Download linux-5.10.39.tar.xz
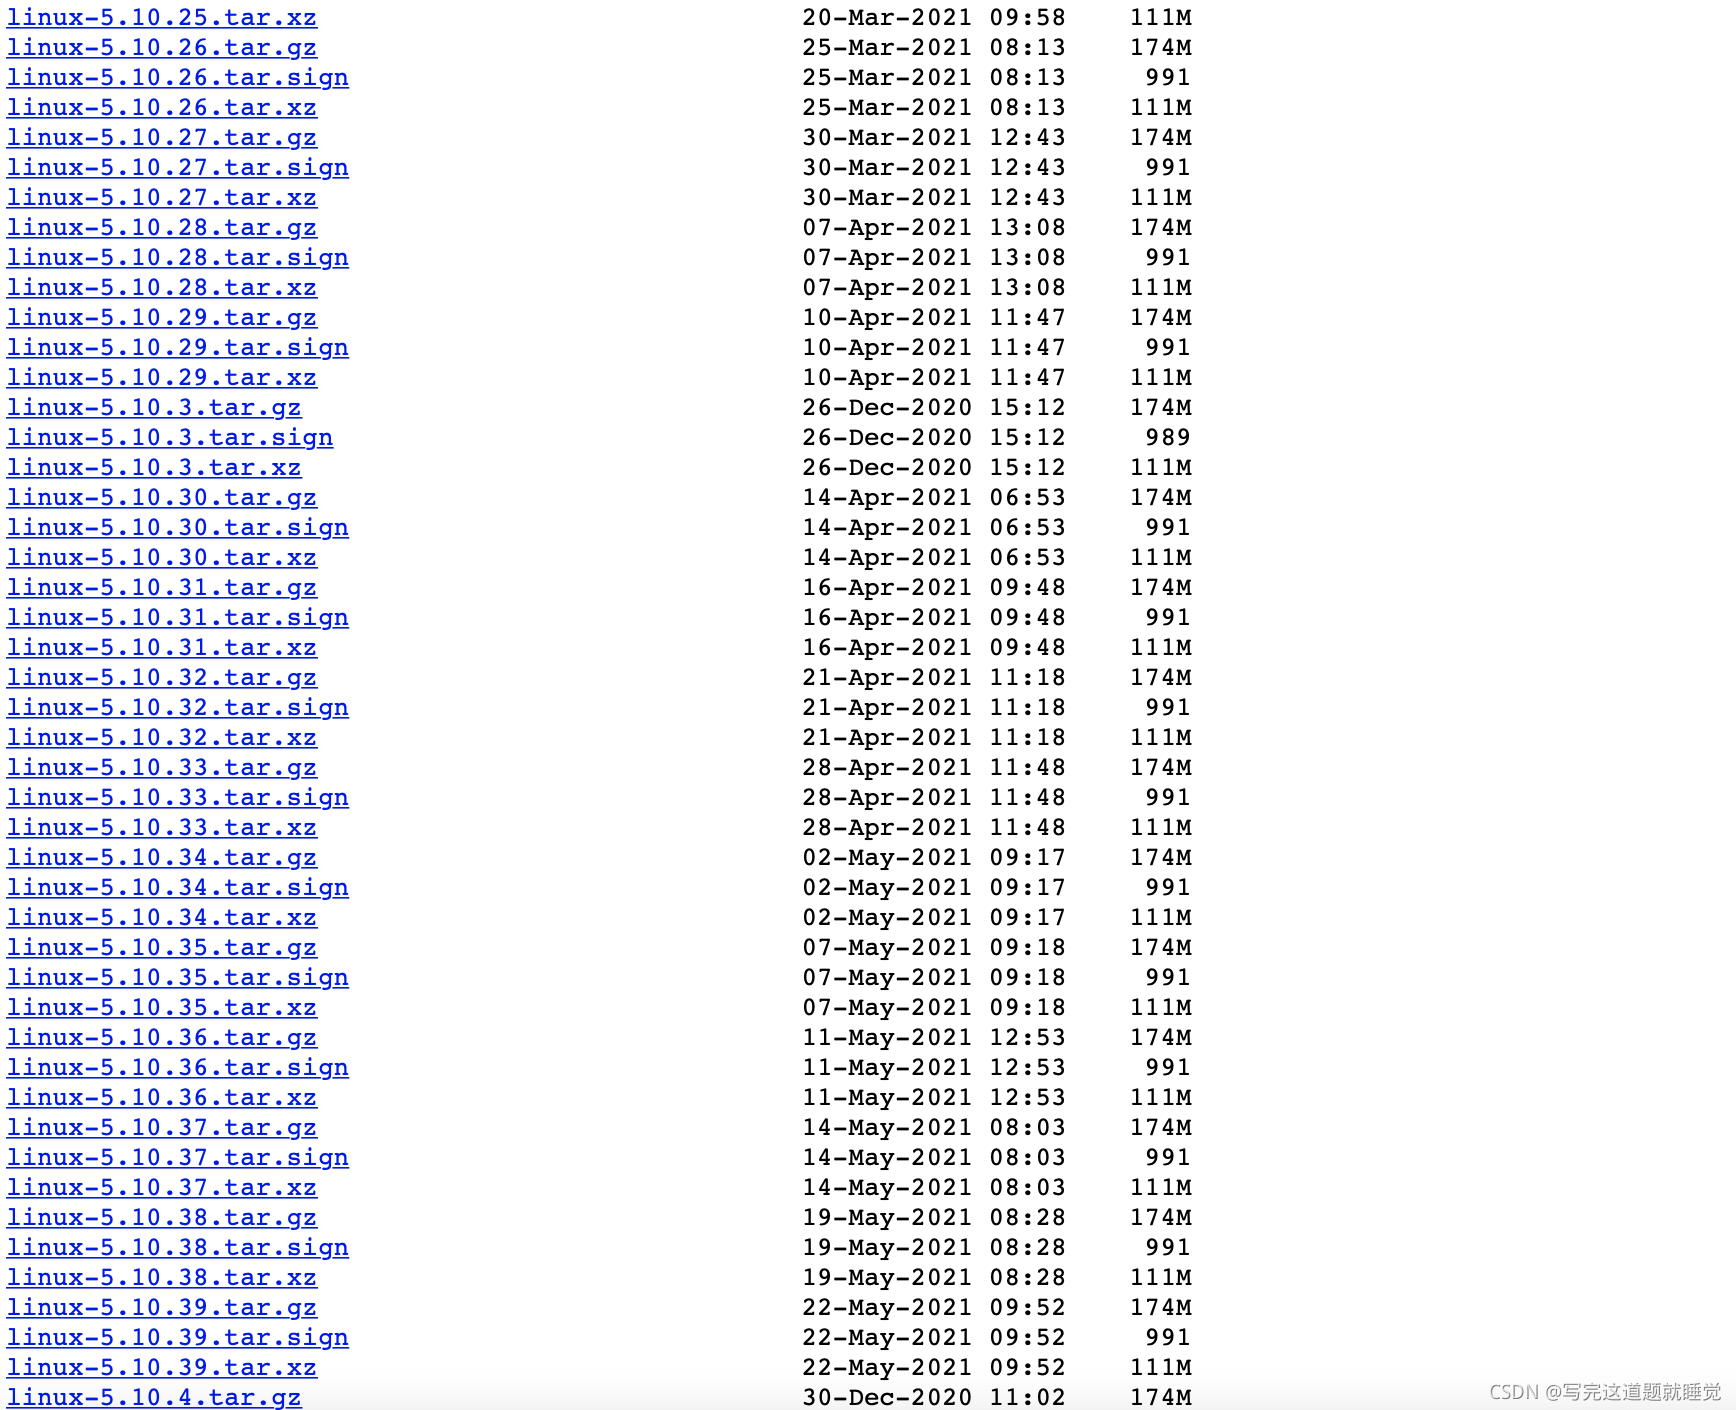 [x=162, y=1368]
